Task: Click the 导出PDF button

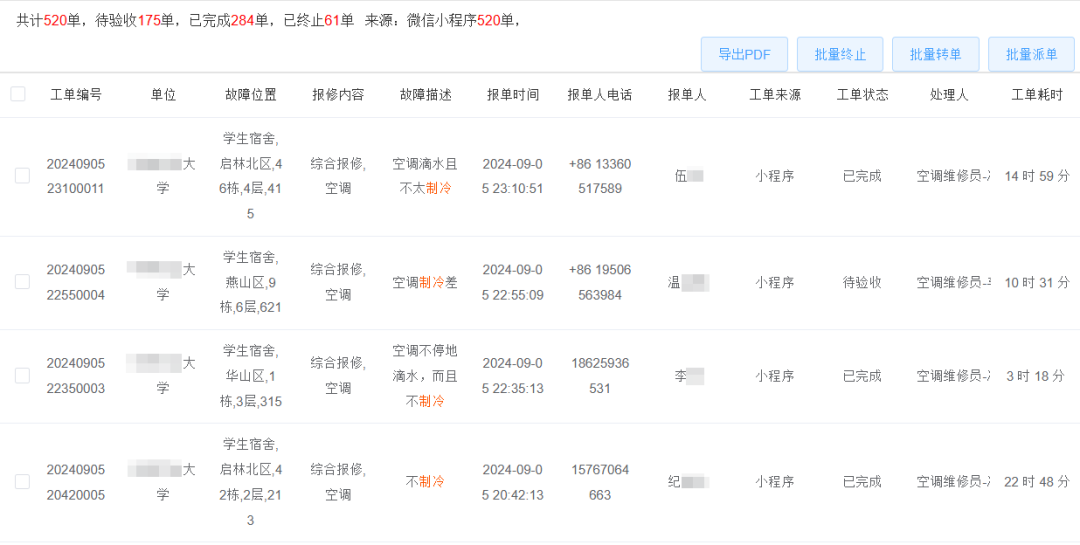Action: click(744, 54)
